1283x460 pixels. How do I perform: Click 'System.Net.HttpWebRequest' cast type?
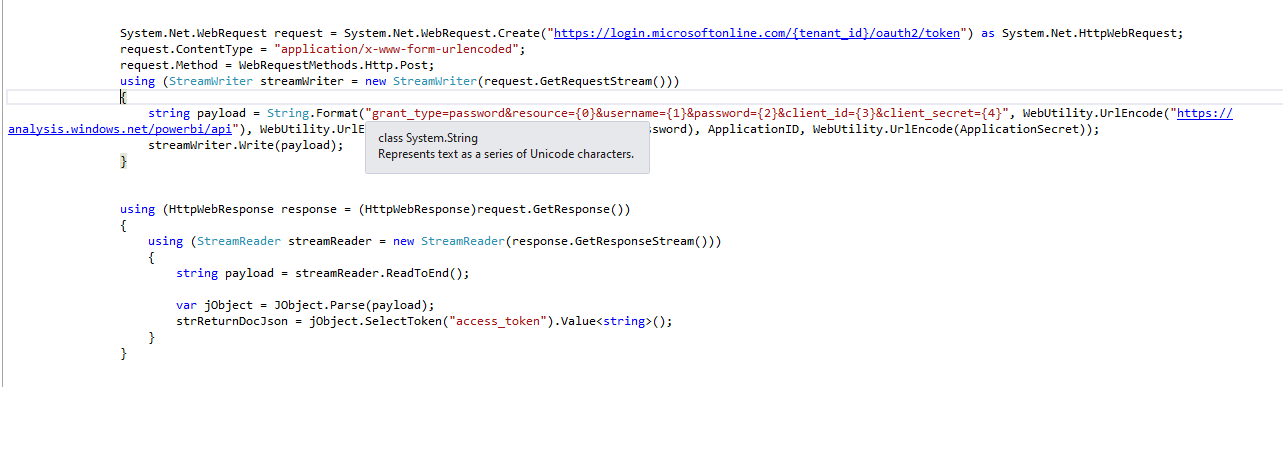tap(1089, 33)
